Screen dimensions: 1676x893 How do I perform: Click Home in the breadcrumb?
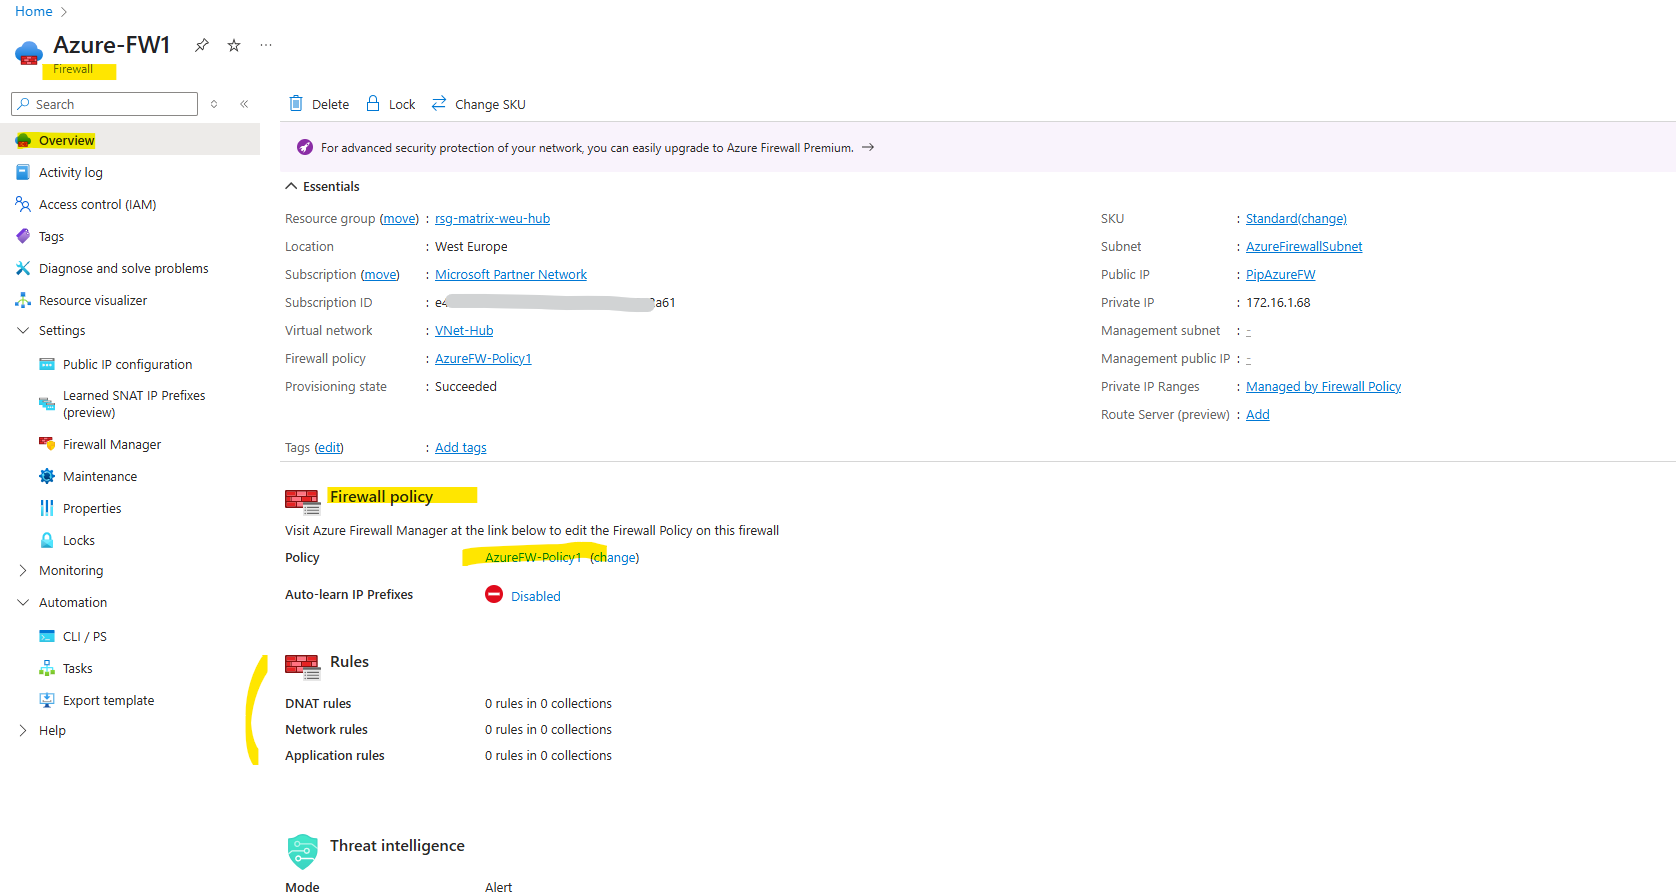34,11
